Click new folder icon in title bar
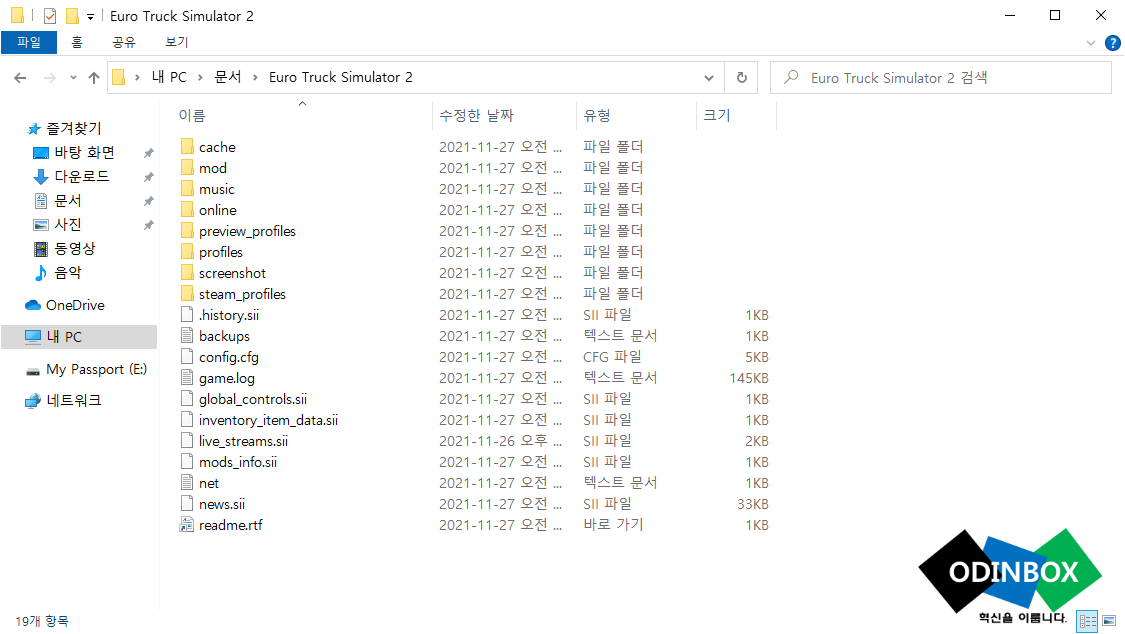 coord(72,16)
